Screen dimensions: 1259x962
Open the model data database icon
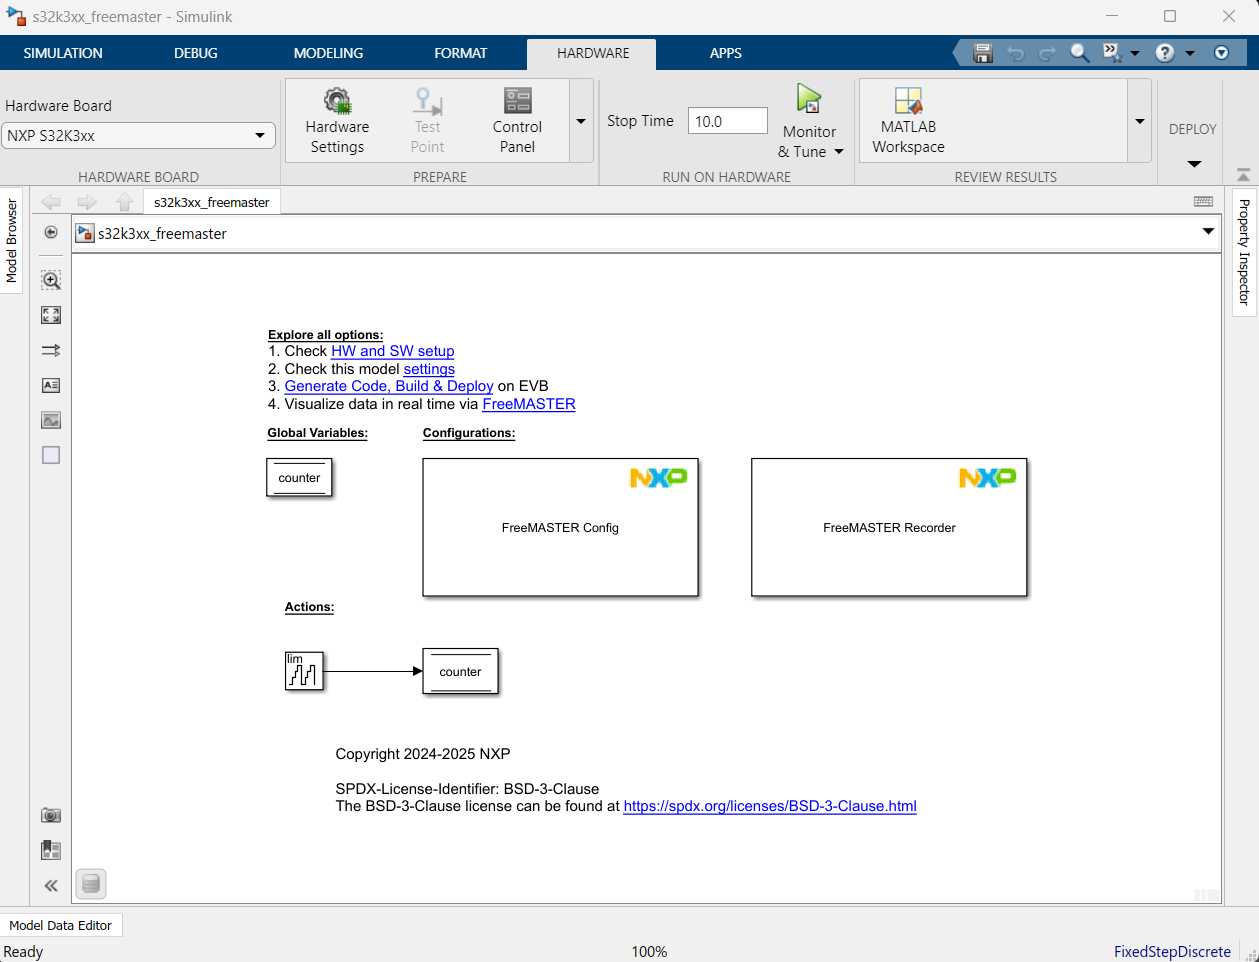91,884
